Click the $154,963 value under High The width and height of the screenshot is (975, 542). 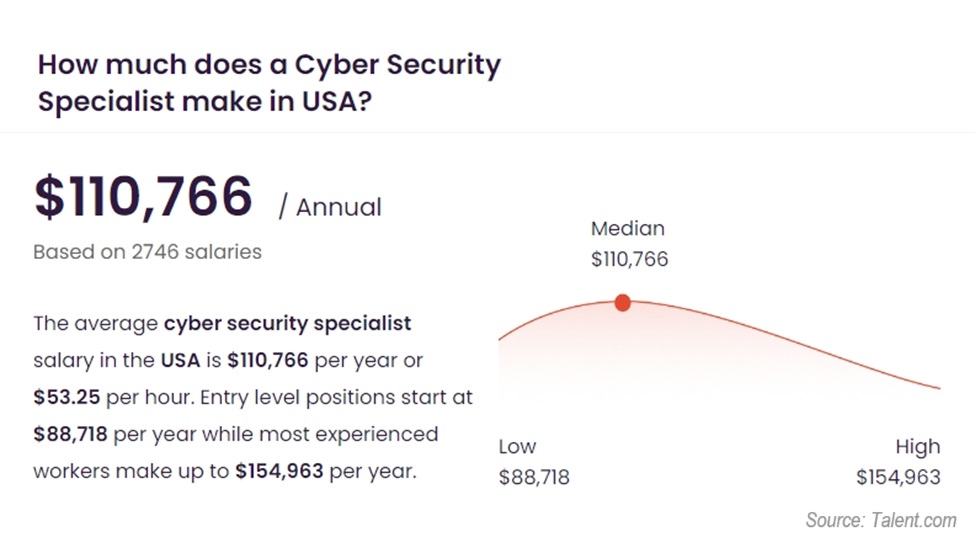tap(898, 478)
